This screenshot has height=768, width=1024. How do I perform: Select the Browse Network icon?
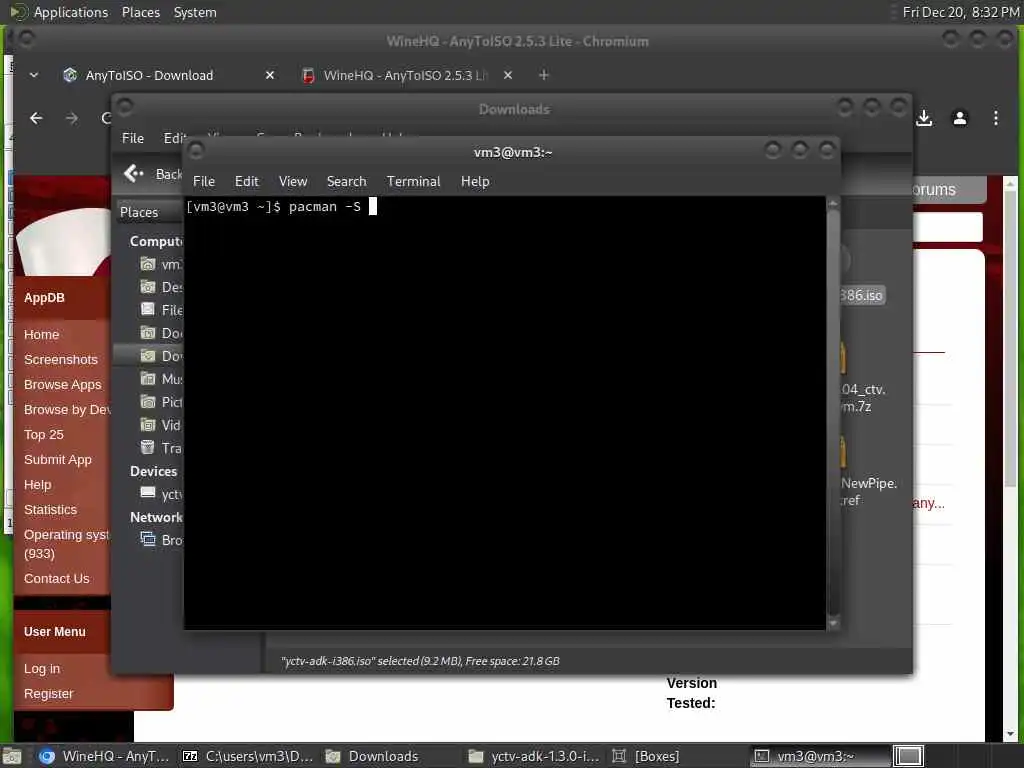(x=148, y=539)
